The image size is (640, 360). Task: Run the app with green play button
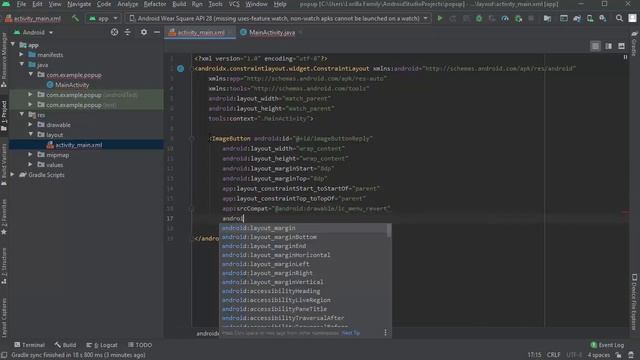(x=440, y=18)
